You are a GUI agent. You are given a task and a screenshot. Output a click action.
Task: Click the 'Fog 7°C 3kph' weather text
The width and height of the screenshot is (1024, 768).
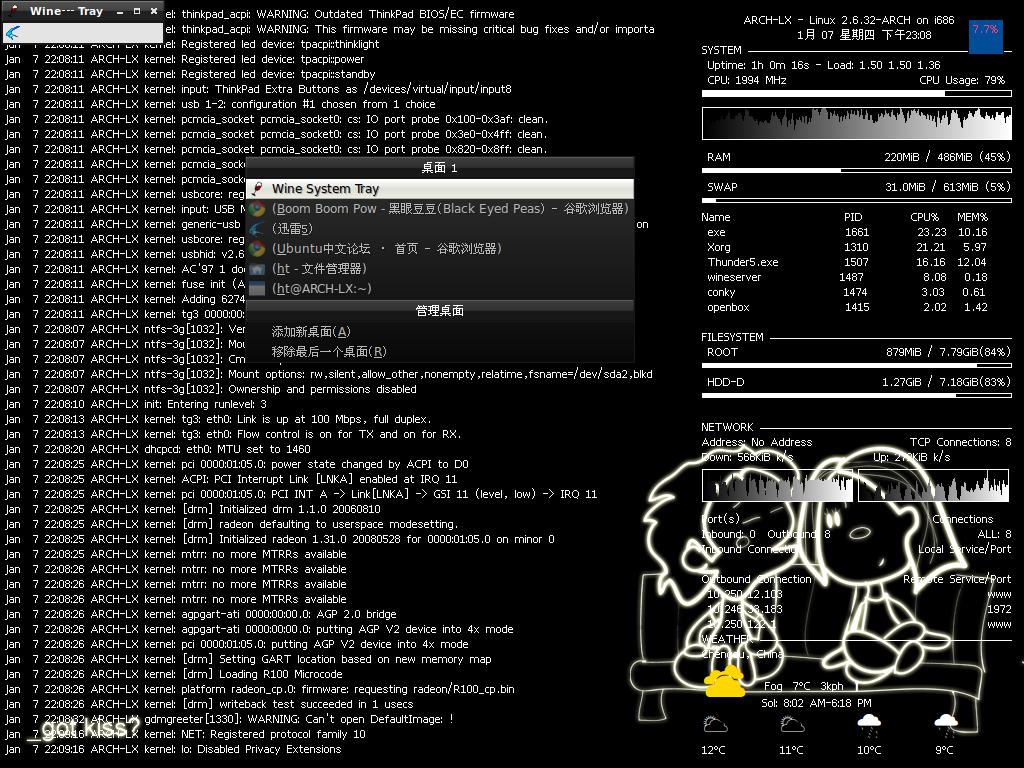coord(803,686)
